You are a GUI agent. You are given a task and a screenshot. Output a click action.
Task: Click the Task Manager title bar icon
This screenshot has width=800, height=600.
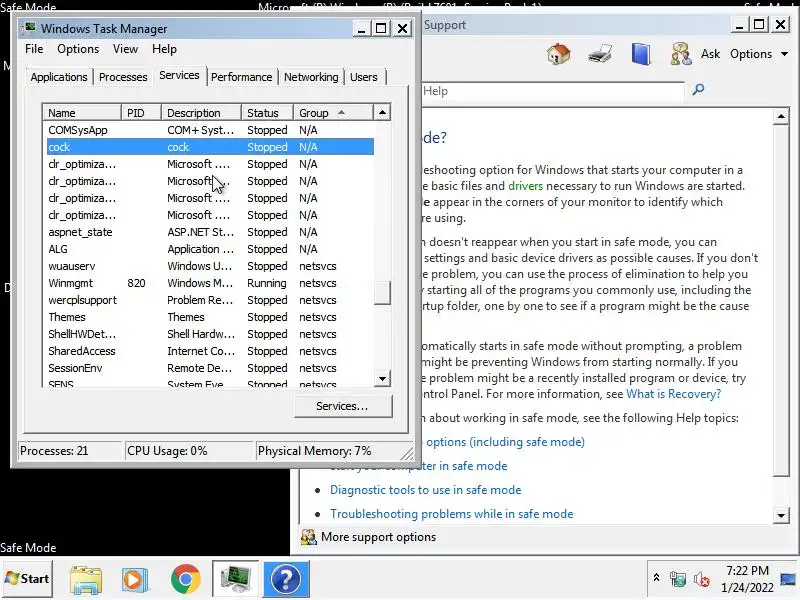(31, 28)
